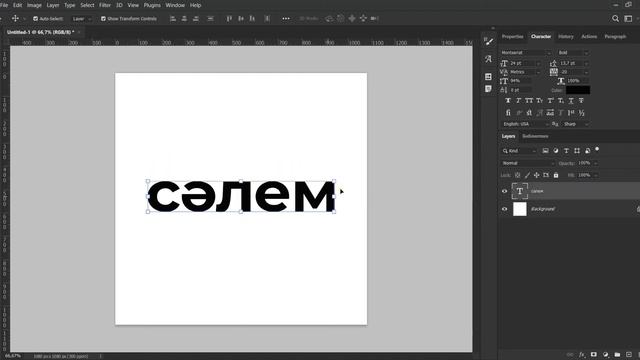Click the ordinals 1st icon
The height and width of the screenshot is (360, 640).
point(571,113)
